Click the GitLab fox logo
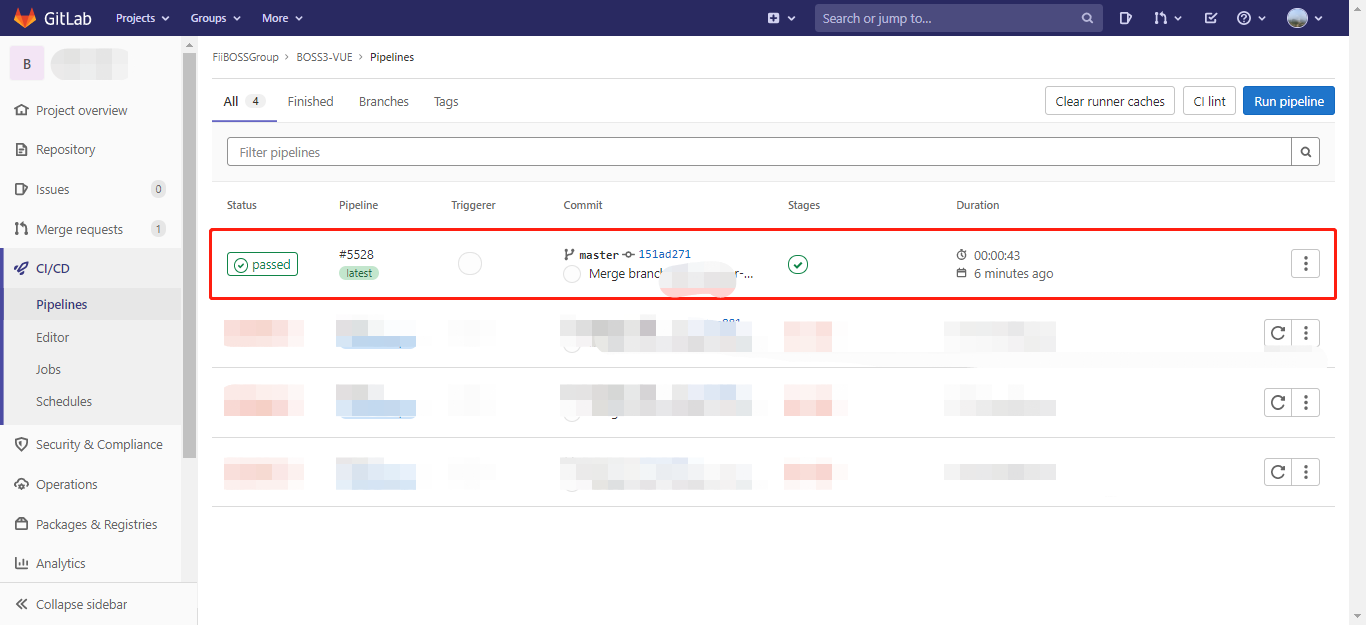Screen dimensions: 1366x625 pyautogui.click(x=25, y=17)
